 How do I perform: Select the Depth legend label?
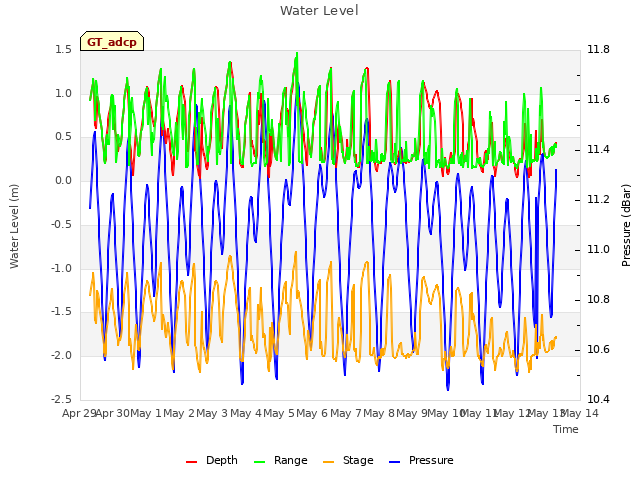click(x=222, y=460)
